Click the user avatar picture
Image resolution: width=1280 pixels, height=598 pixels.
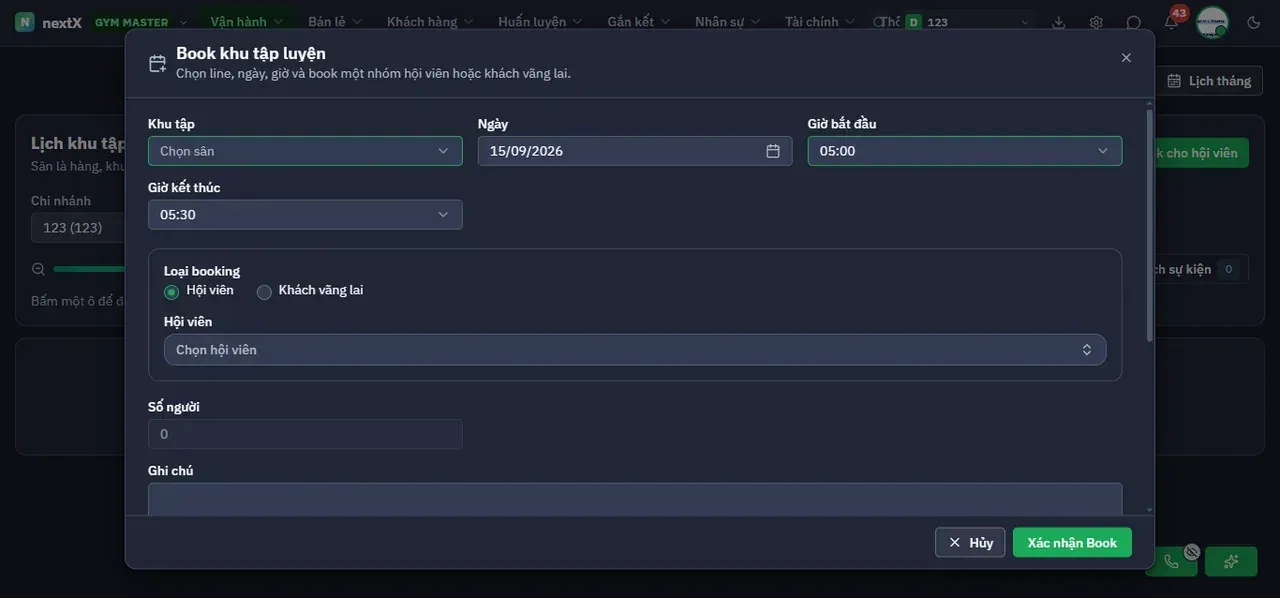1212,22
